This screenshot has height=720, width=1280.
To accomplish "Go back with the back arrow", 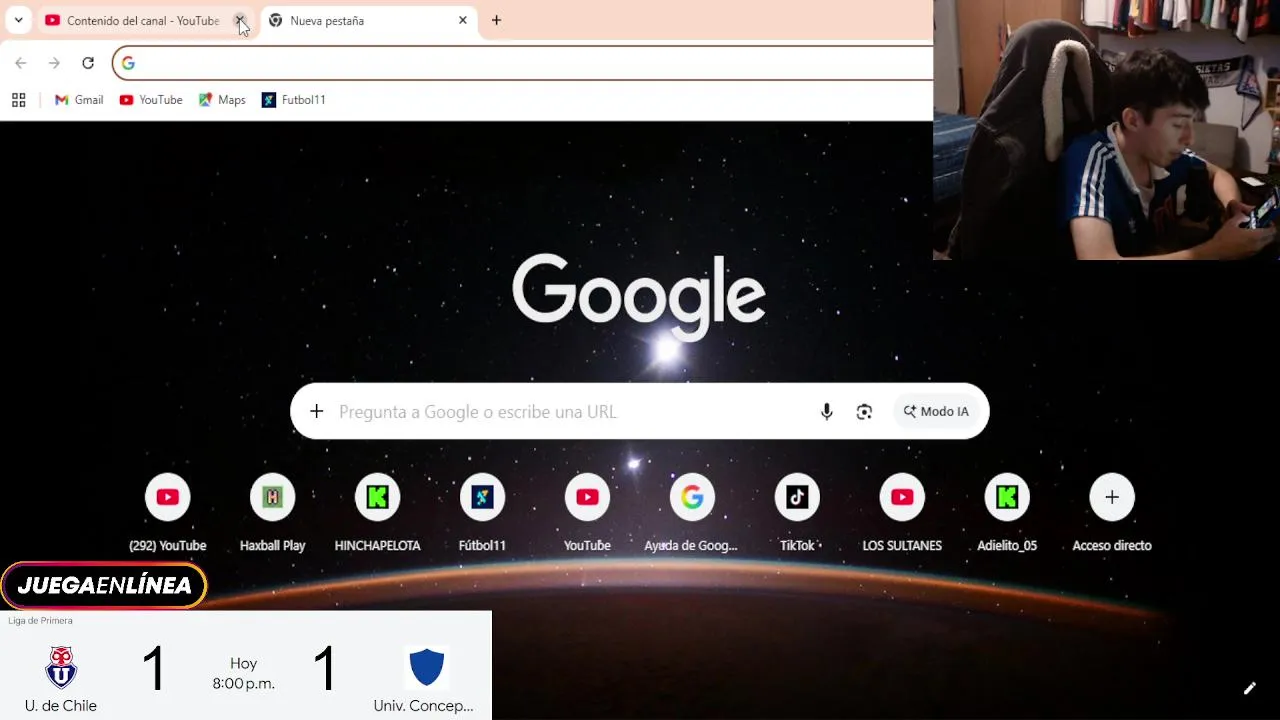I will (x=20, y=63).
